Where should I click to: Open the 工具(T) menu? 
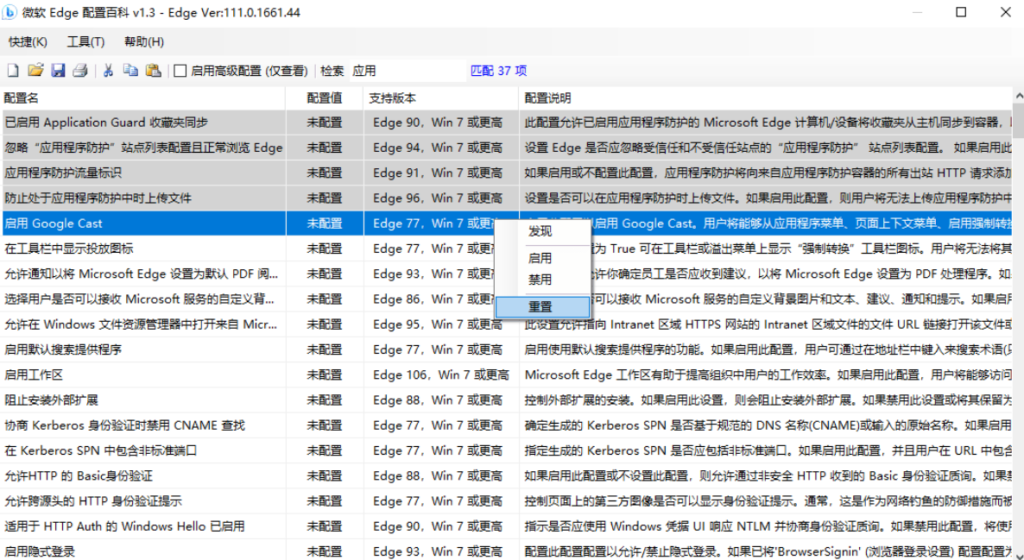click(86, 42)
